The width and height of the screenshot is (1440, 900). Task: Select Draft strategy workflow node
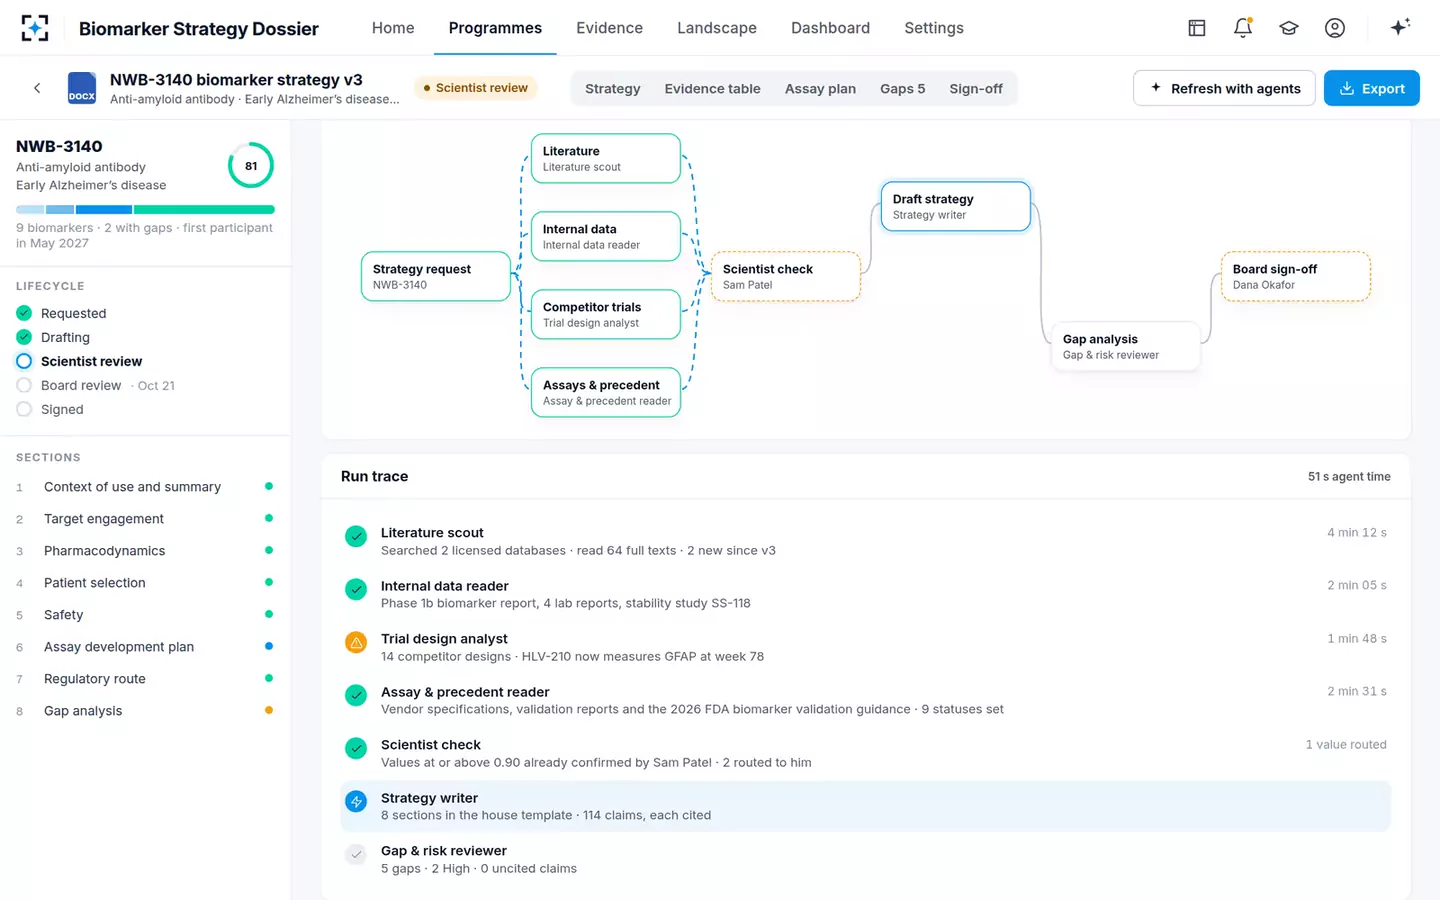tap(956, 206)
